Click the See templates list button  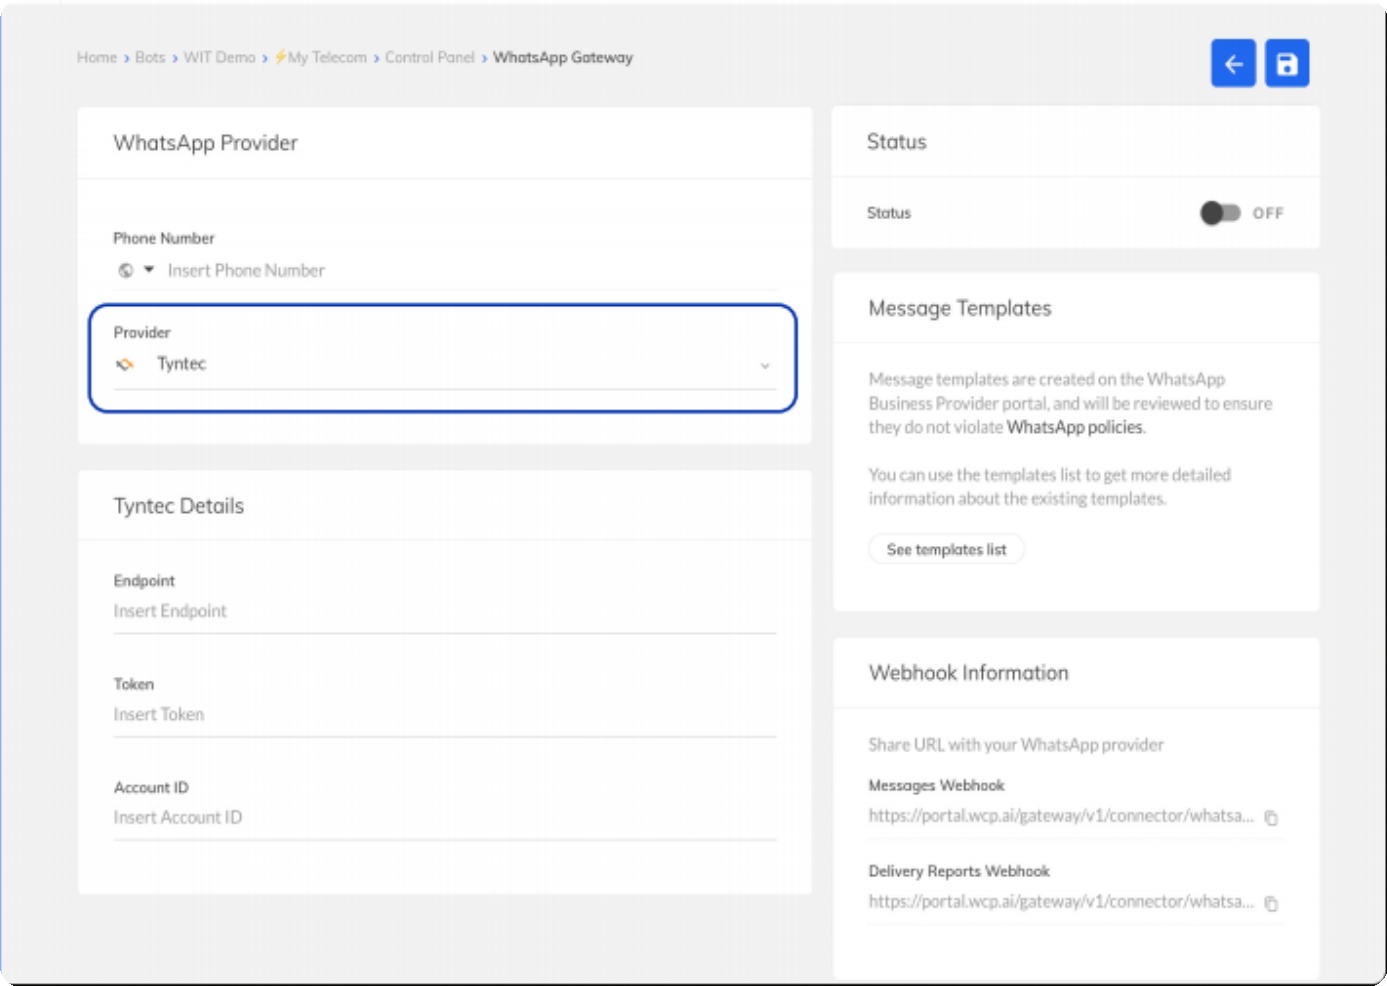[946, 550]
